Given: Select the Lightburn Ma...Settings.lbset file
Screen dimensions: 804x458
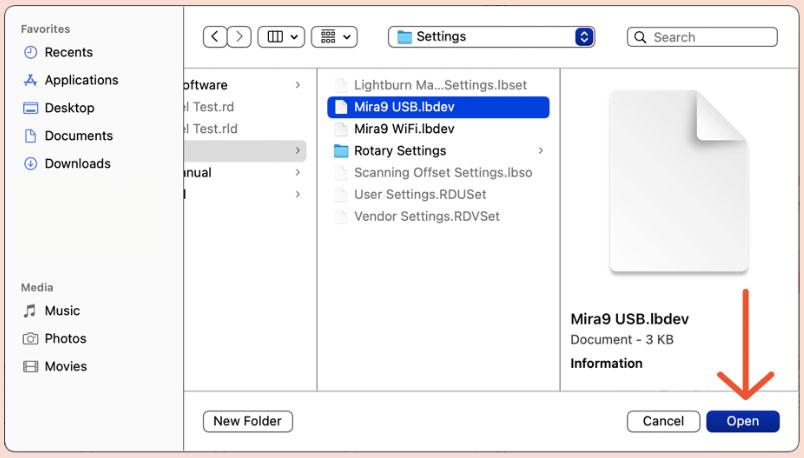Looking at the screenshot, I should [438, 85].
